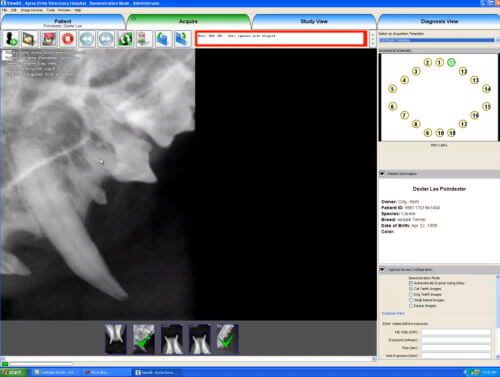Select tooth position 5 in schematic
This screenshot has width=500, height=377.
coord(393,89)
